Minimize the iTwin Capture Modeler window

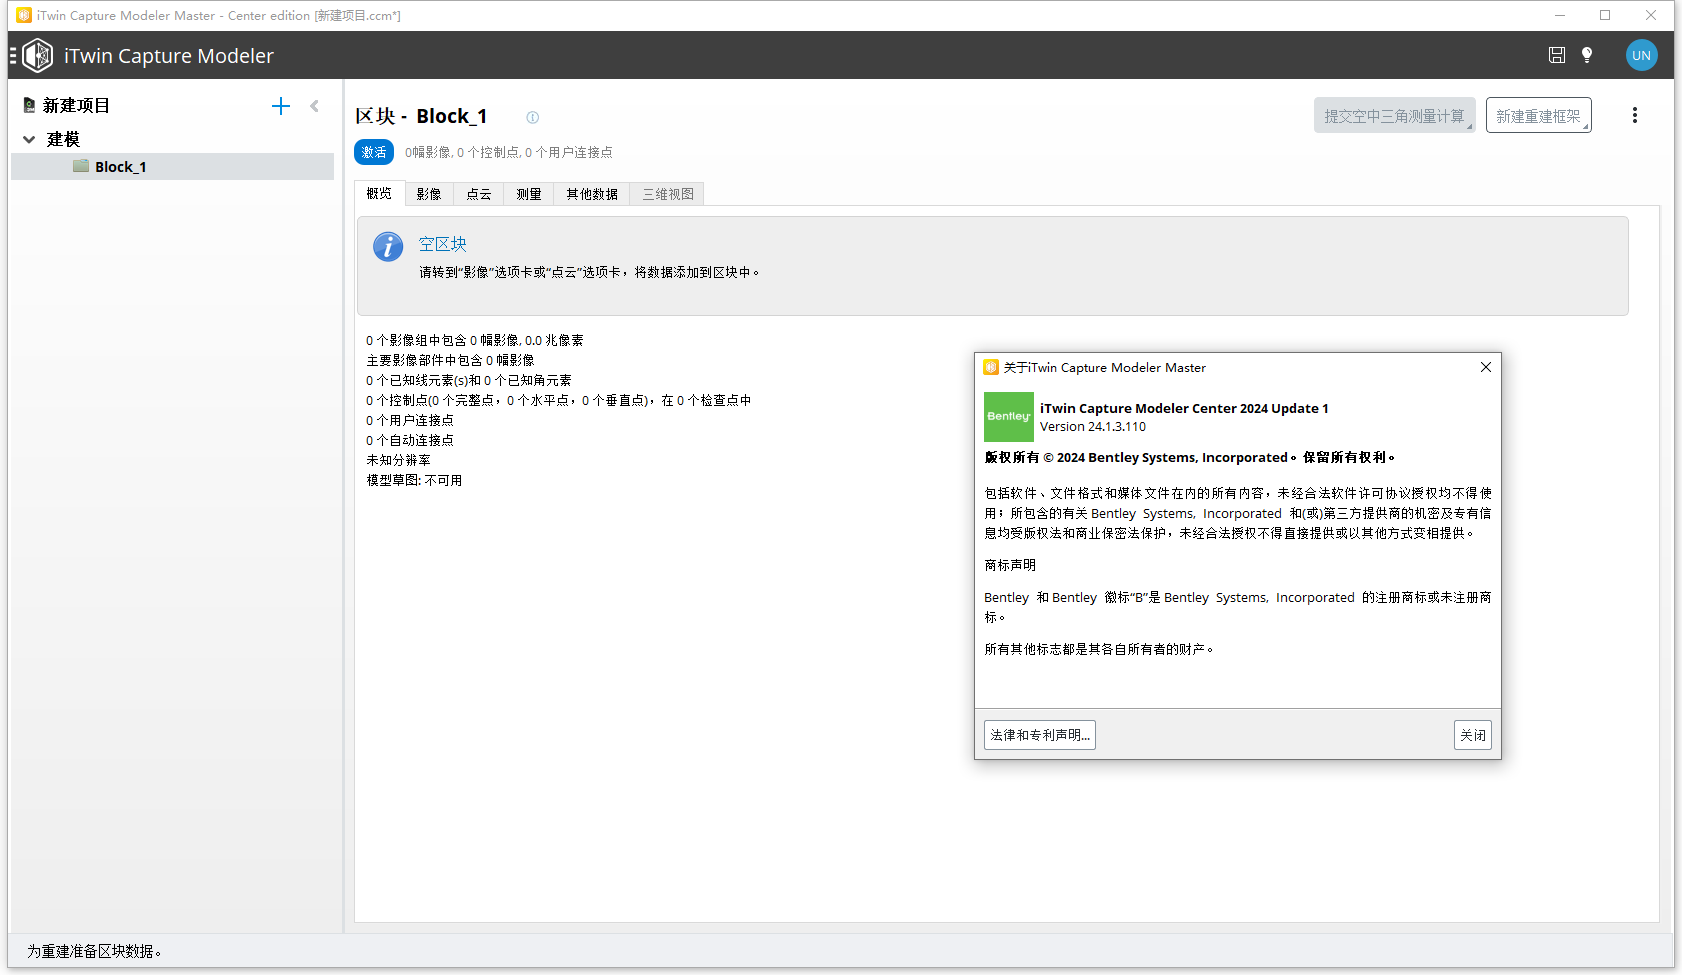click(1559, 15)
